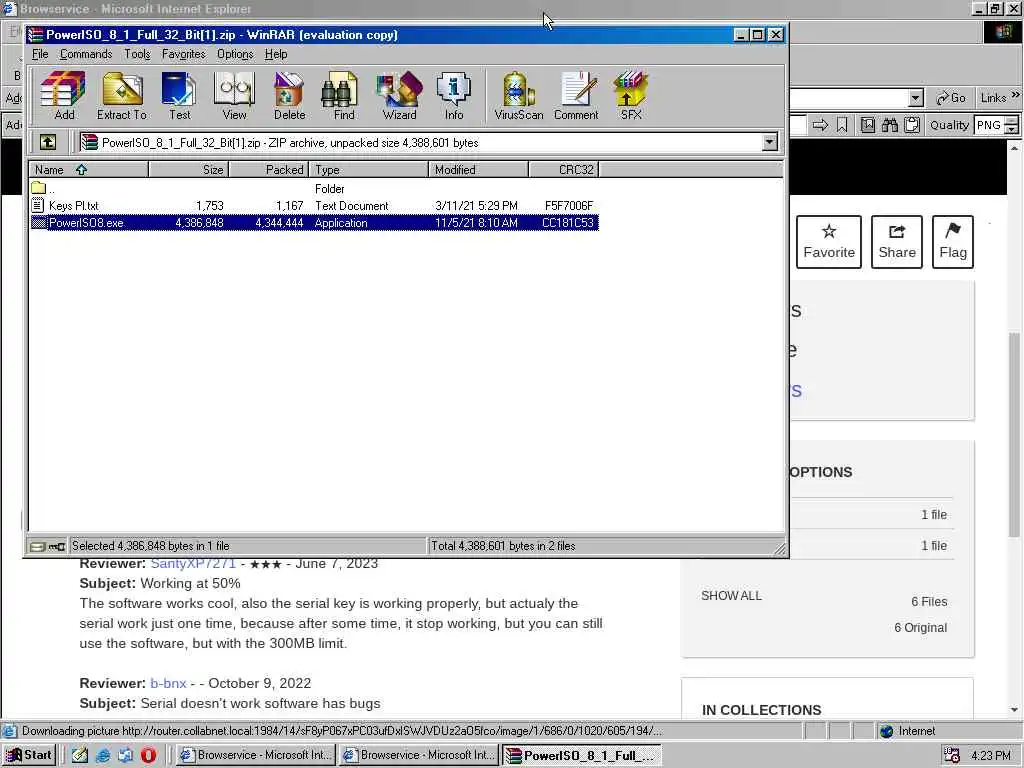
Task: Click the bookmark icon in the browser toolbar
Action: pos(842,125)
